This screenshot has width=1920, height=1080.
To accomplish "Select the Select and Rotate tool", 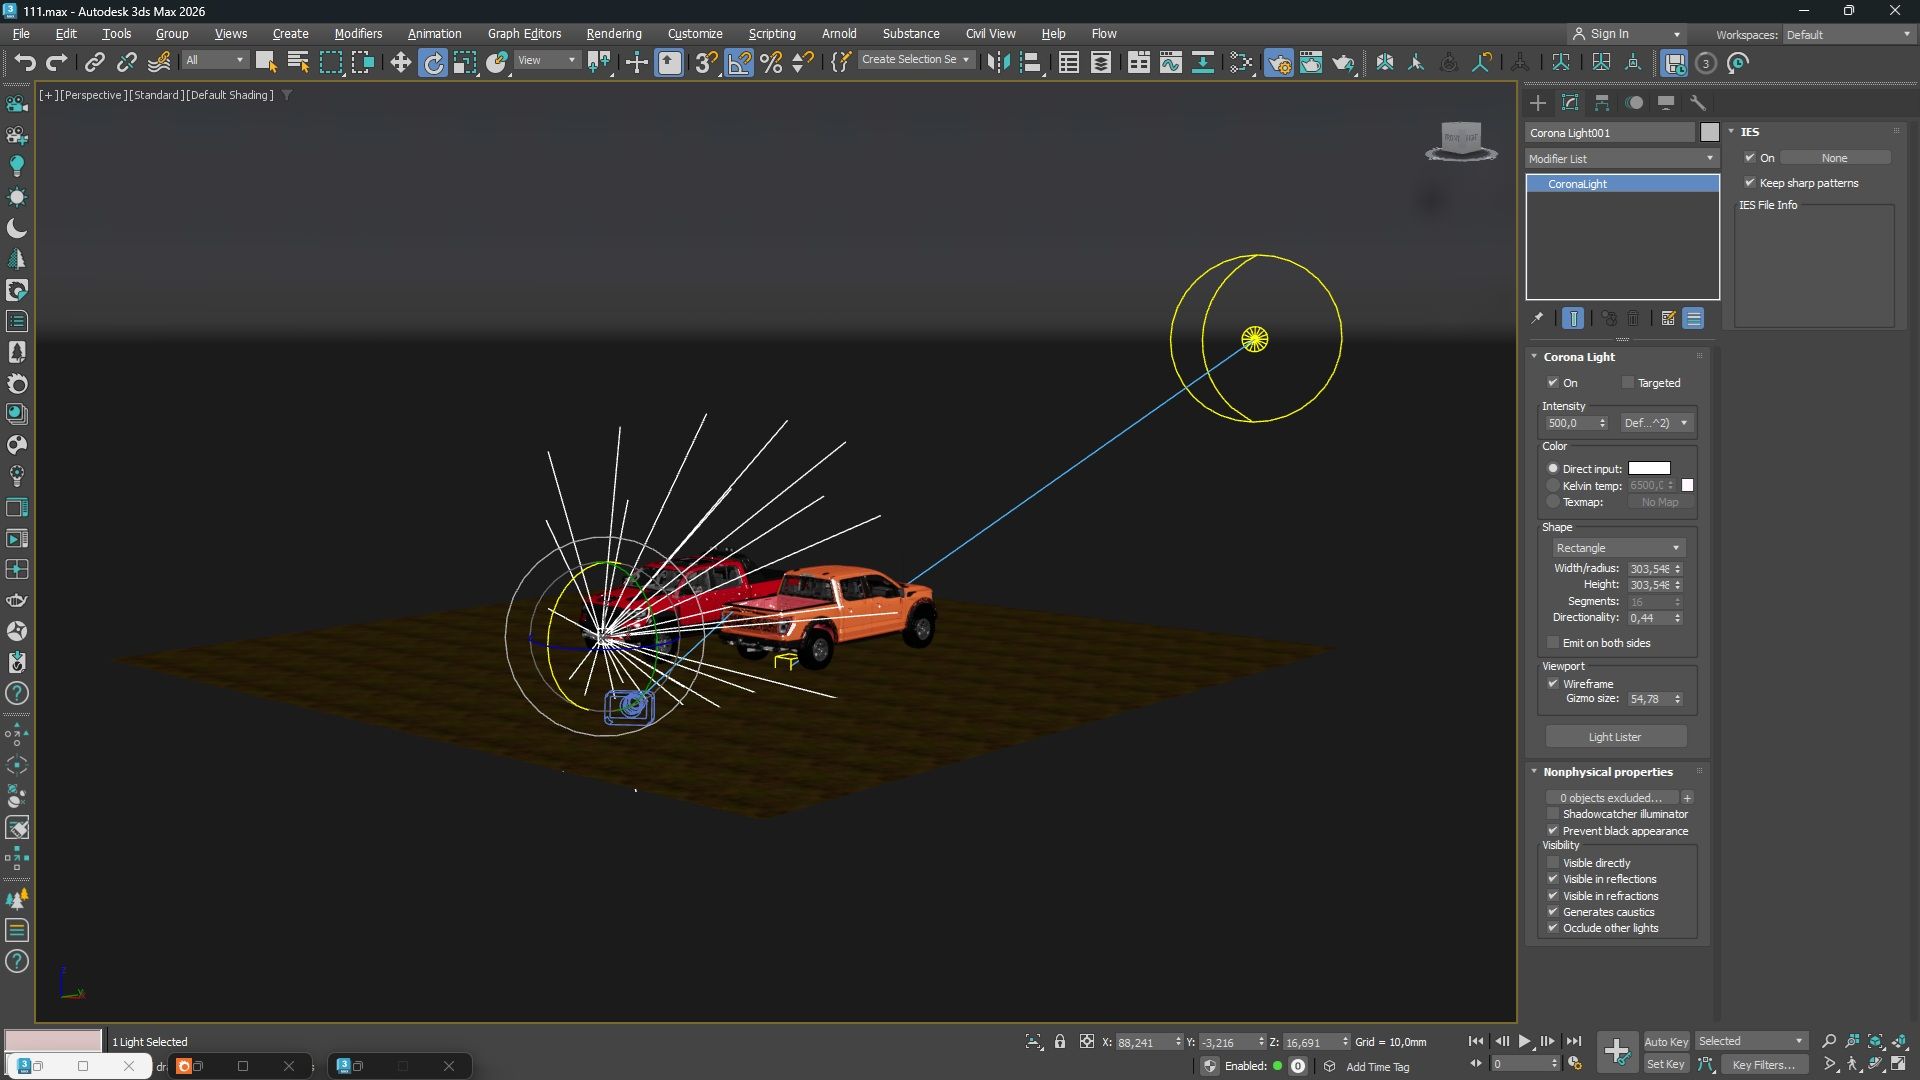I will click(432, 62).
